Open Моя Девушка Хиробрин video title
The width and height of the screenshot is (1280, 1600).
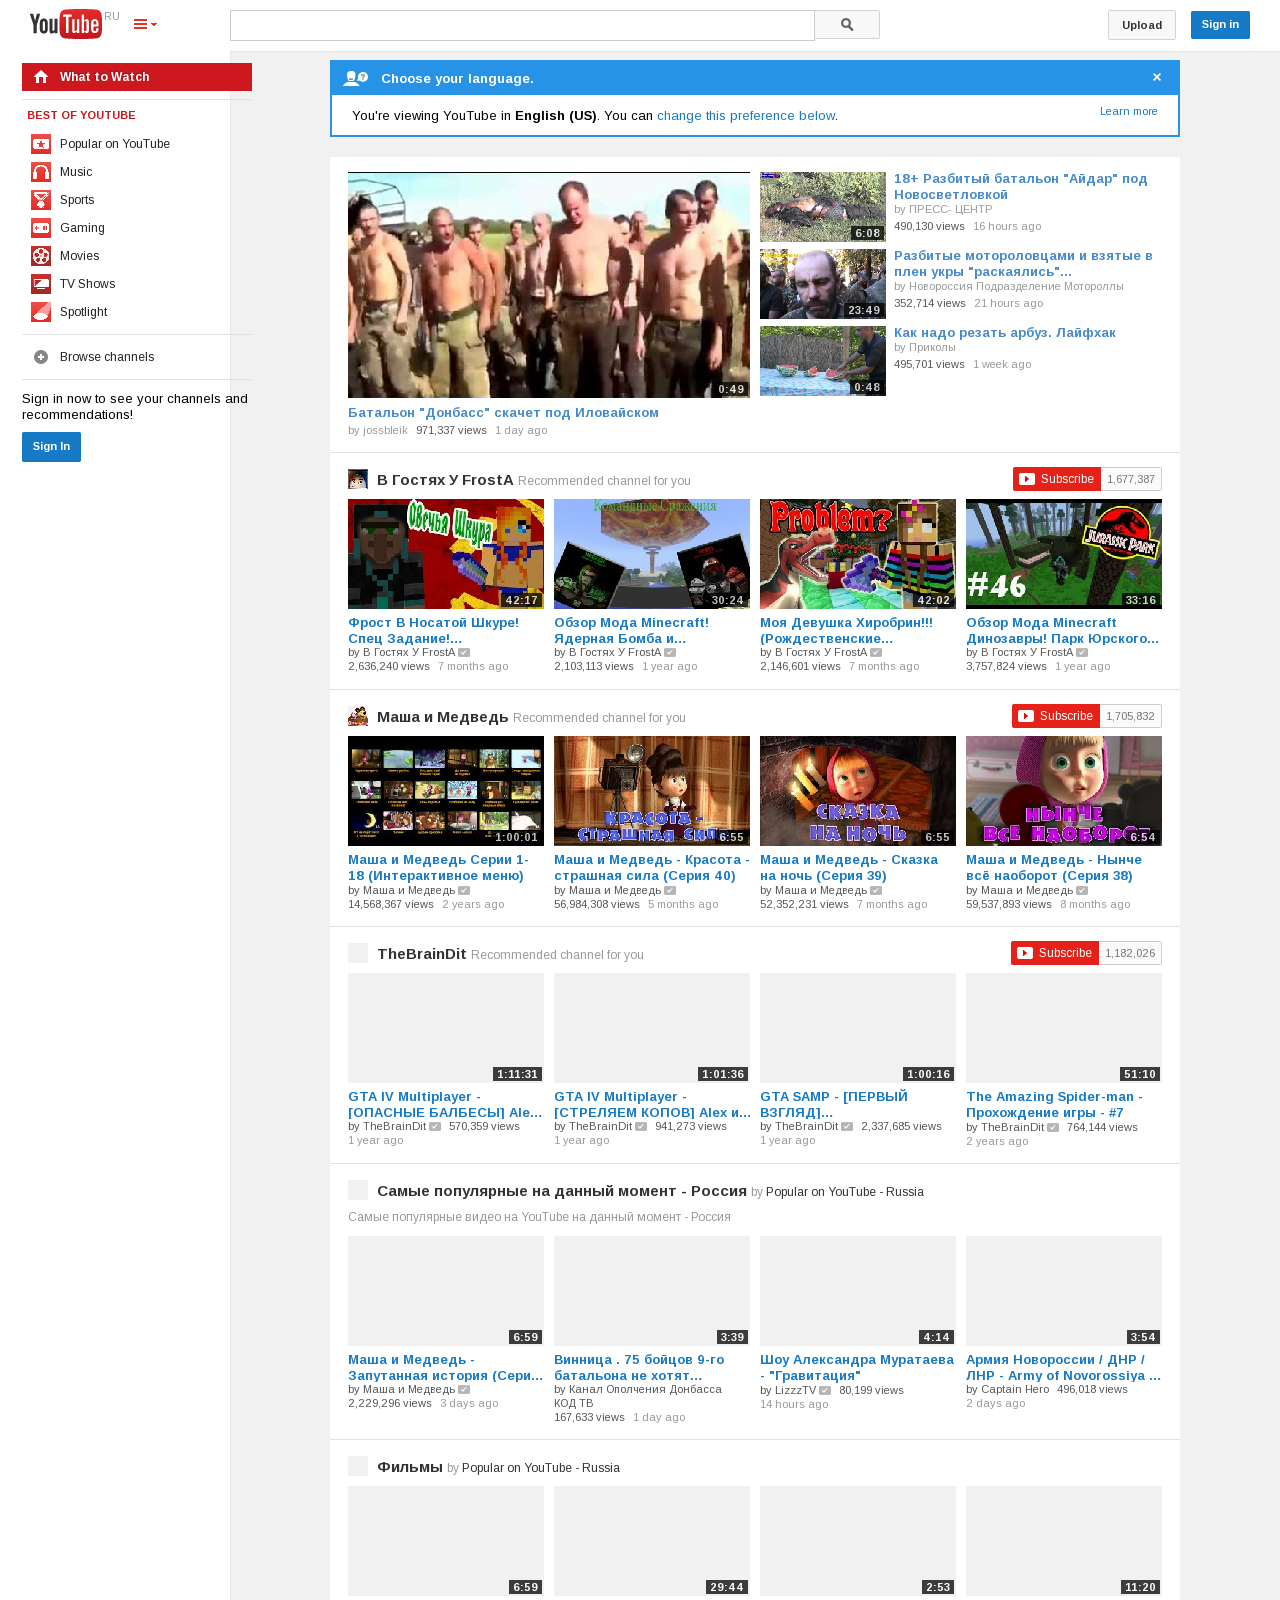pos(846,630)
